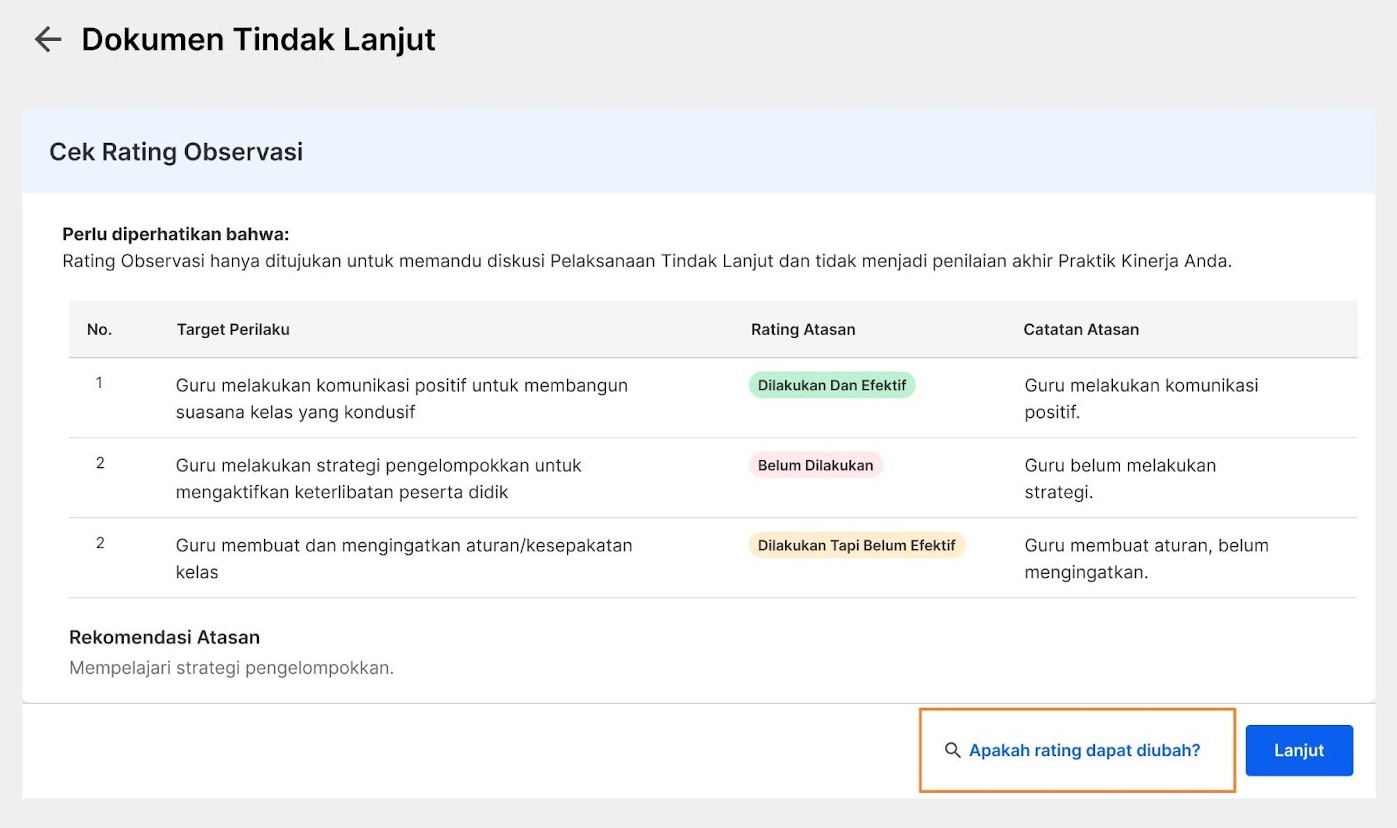Go back using the left arrow icon

[x=47, y=40]
